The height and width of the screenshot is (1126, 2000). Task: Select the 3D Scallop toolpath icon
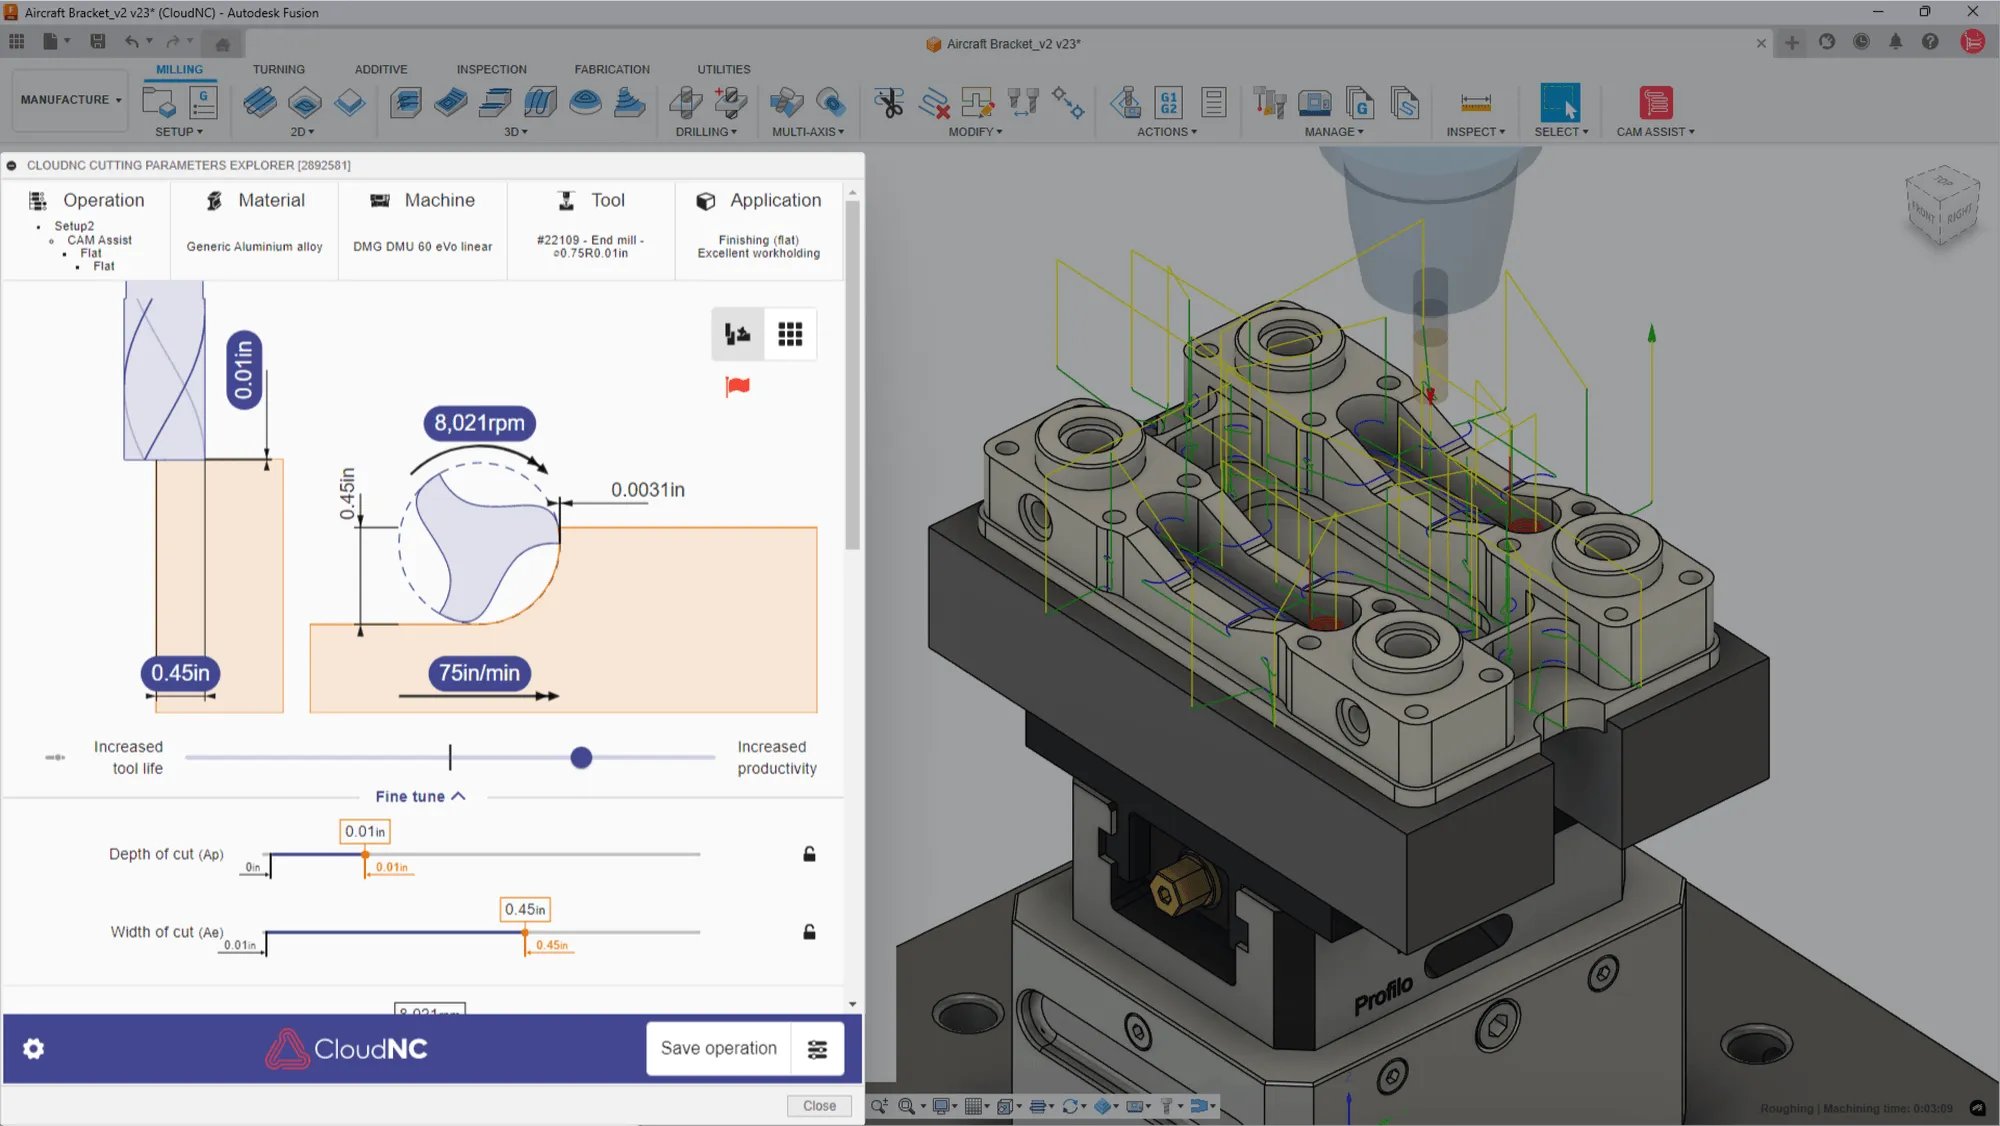pos(585,102)
